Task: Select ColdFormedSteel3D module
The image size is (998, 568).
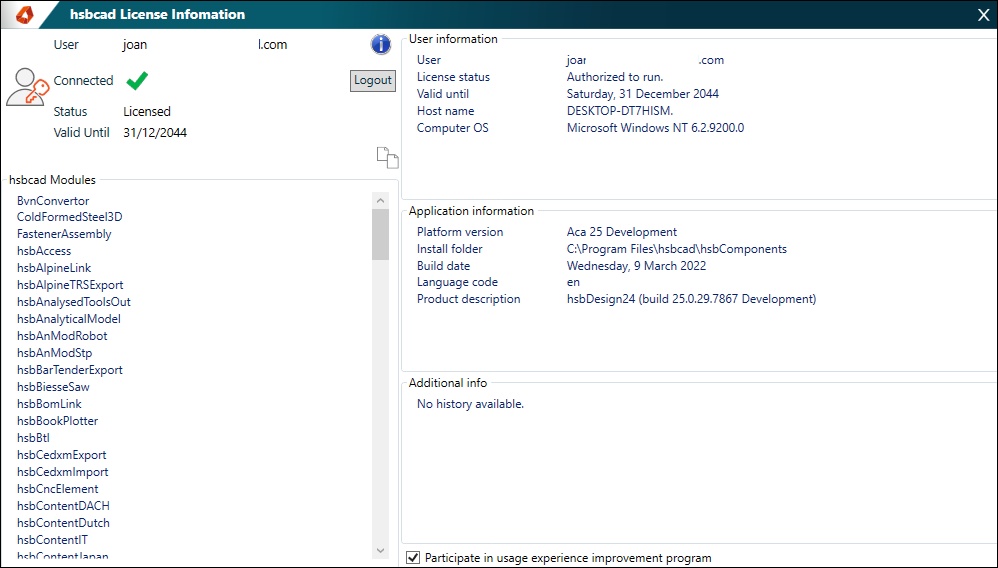Action: [69, 217]
